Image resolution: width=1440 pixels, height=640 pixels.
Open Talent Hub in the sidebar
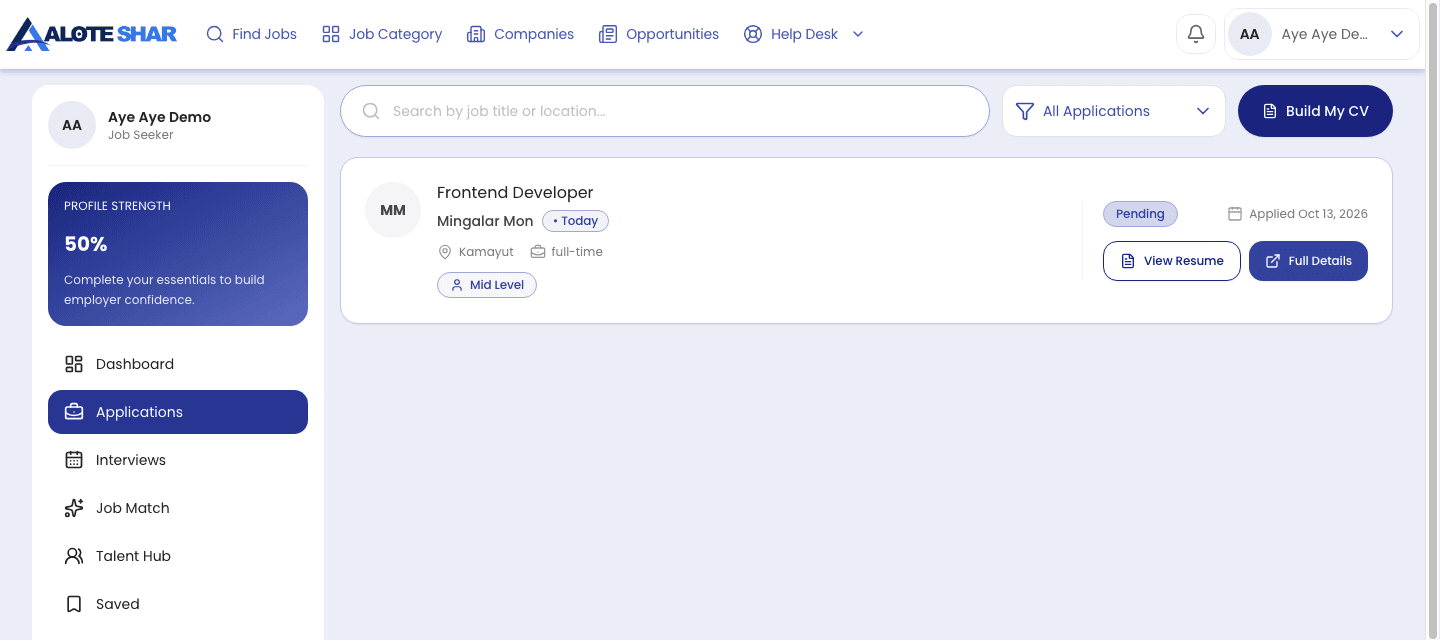click(178, 556)
